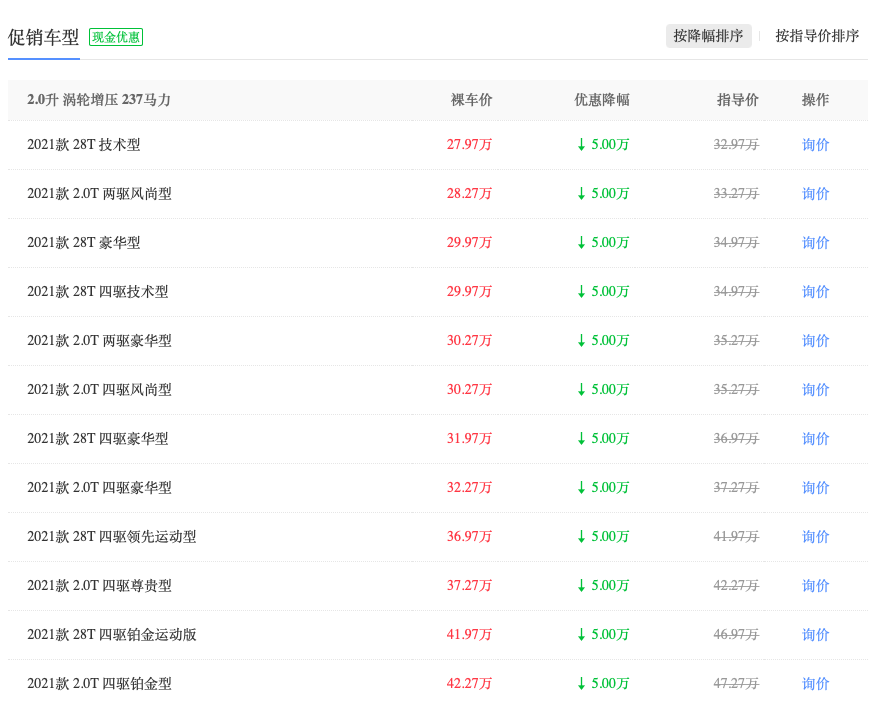Open model name 2021款 2.0T 四驱豪华型
The image size is (875, 706).
(x=99, y=488)
